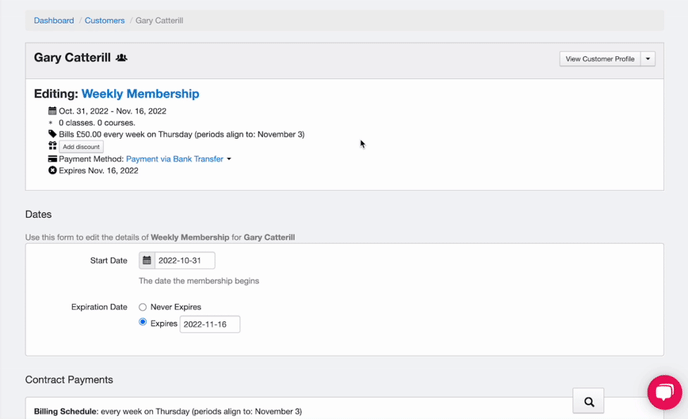
Task: Open the Weekly Membership link
Action: click(x=140, y=94)
